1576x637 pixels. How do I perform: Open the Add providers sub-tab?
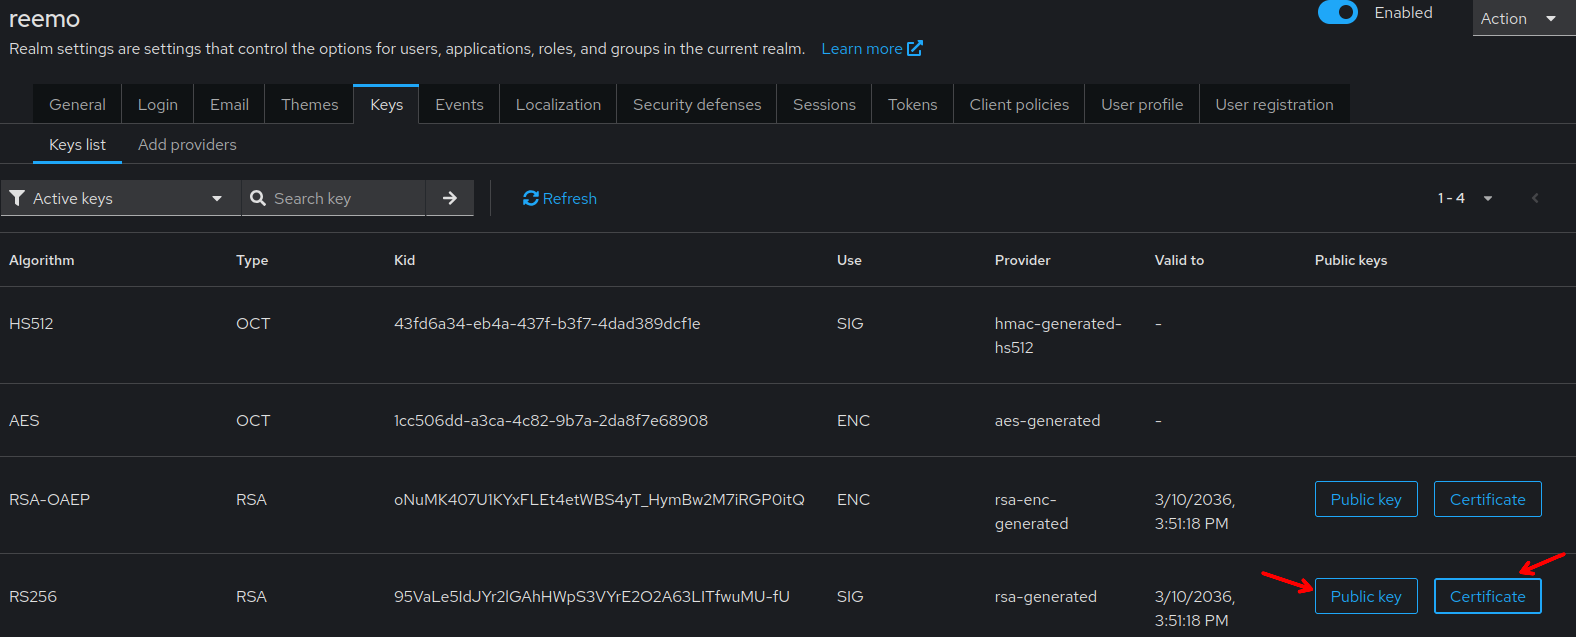point(187,144)
